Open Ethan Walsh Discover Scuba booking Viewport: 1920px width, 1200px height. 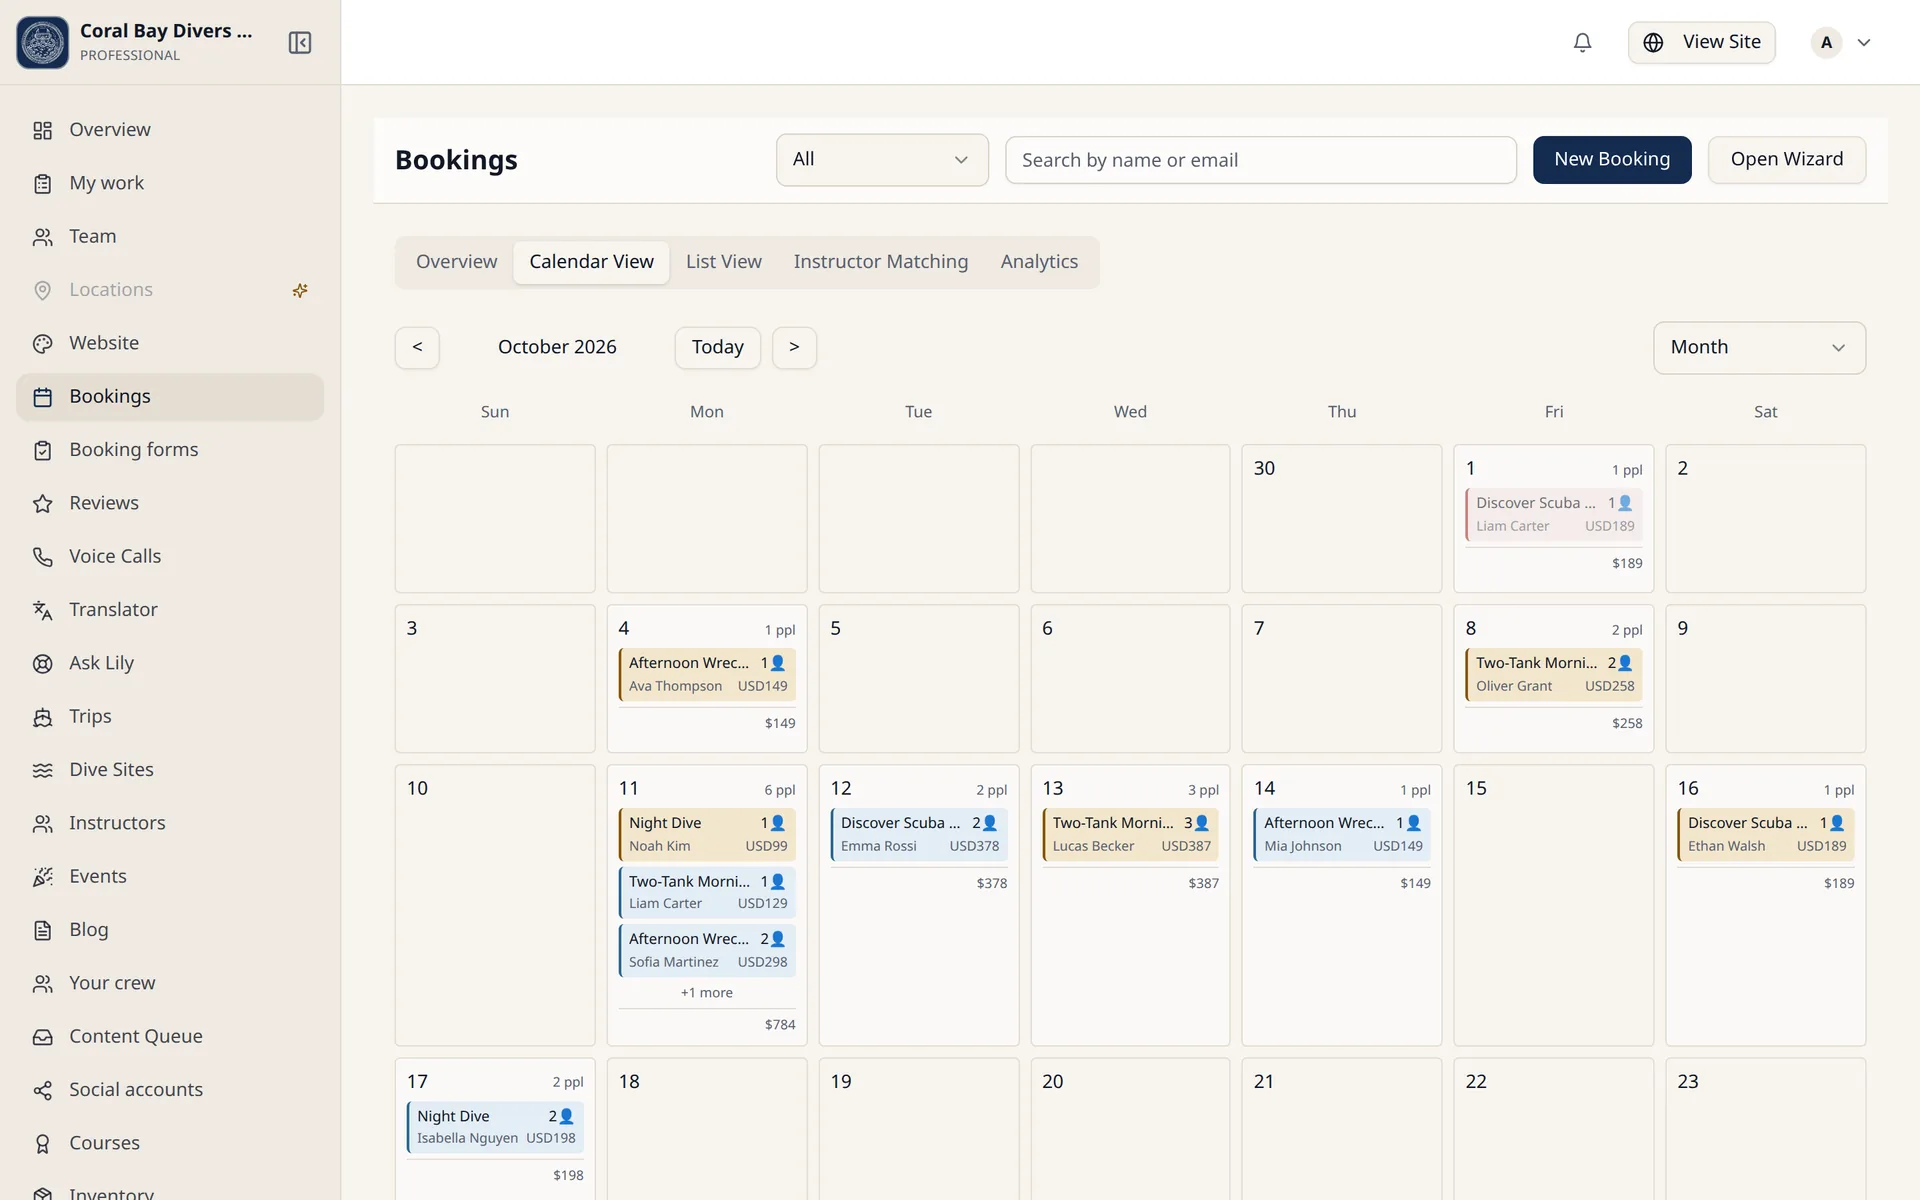tap(1765, 834)
